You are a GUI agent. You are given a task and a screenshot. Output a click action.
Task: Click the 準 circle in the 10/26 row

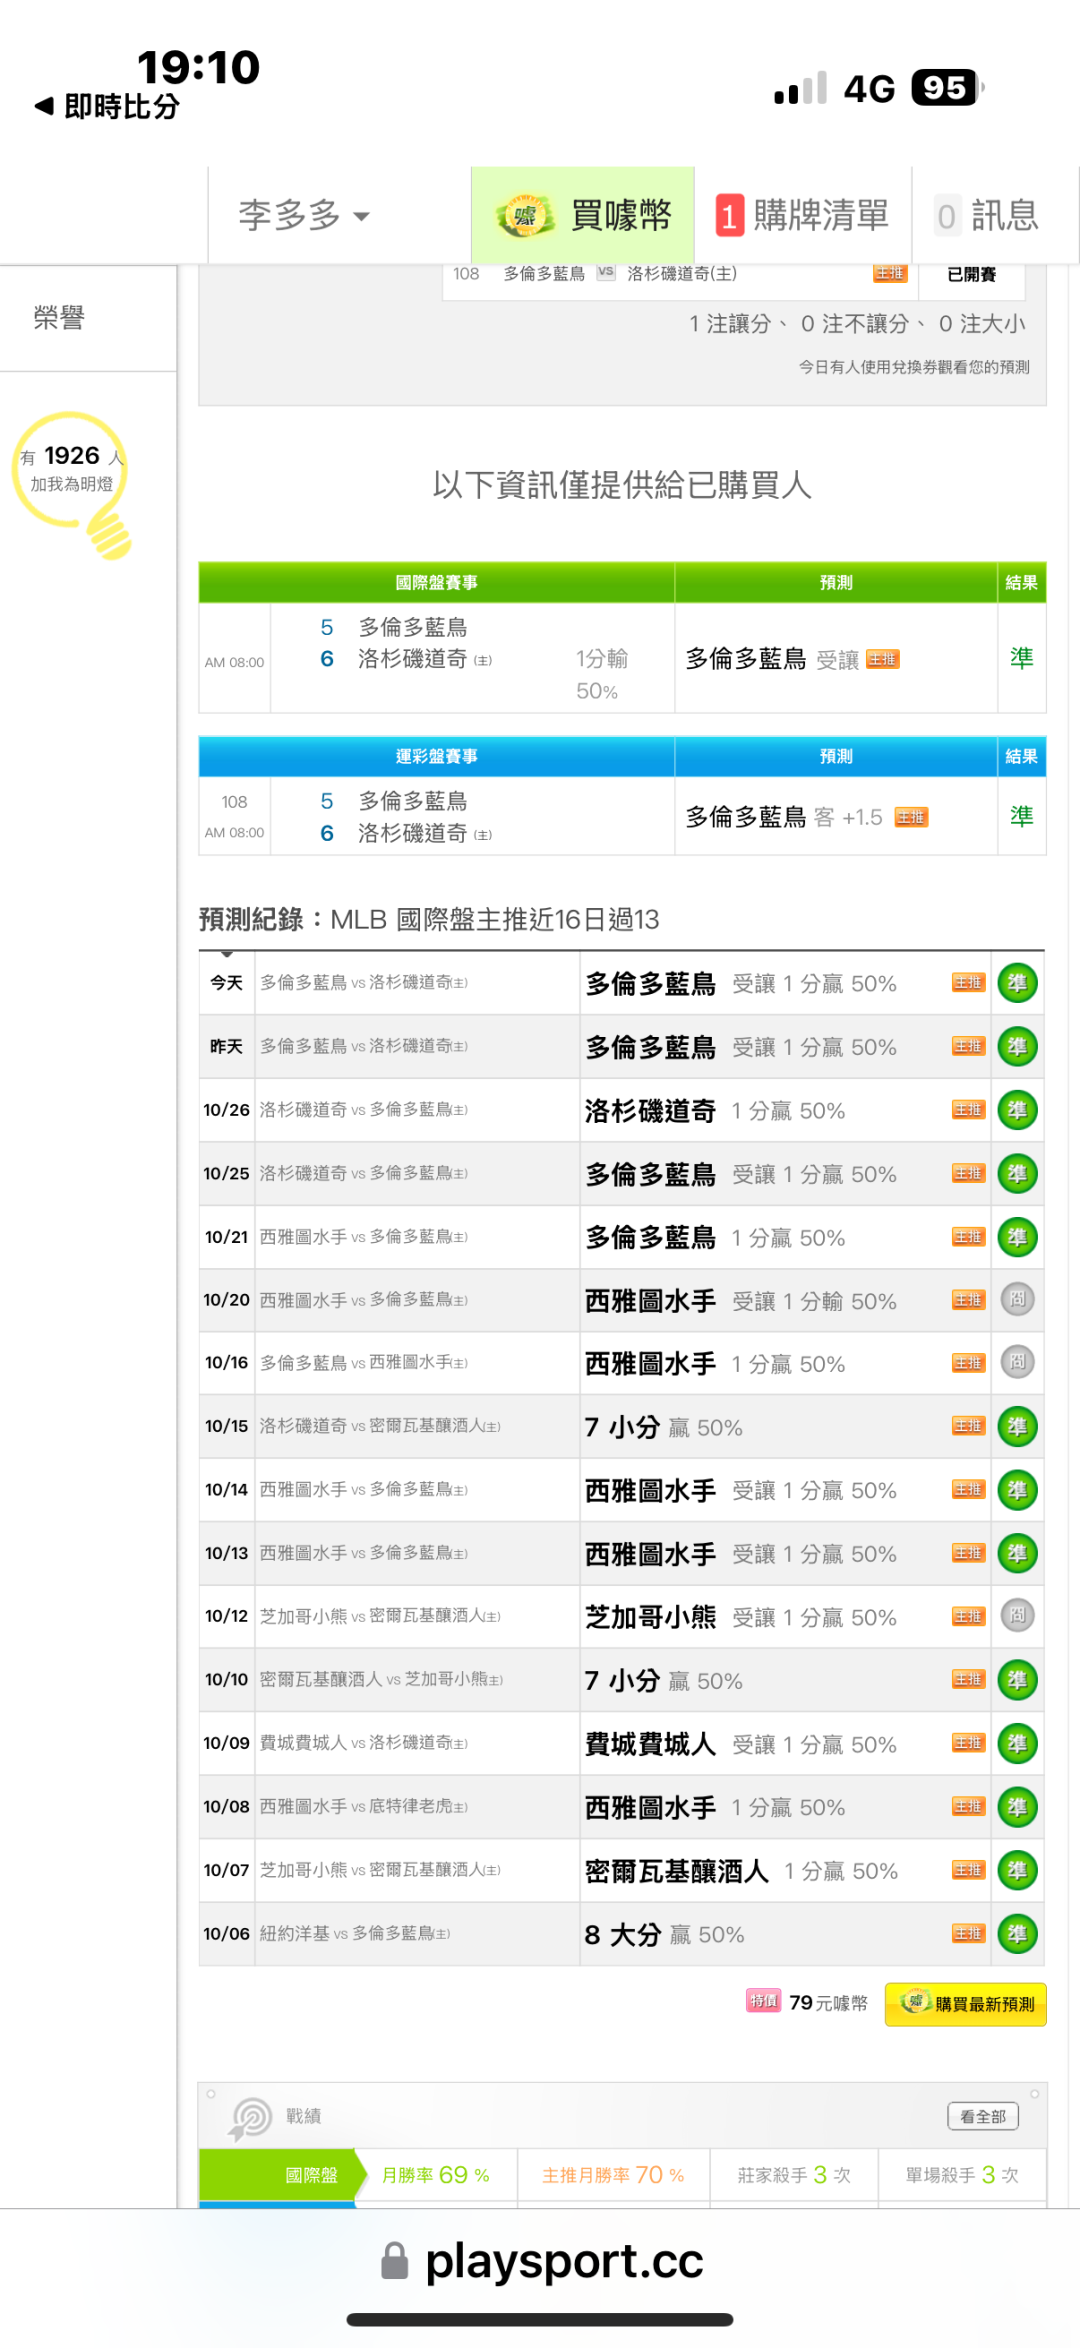(x=1017, y=1110)
